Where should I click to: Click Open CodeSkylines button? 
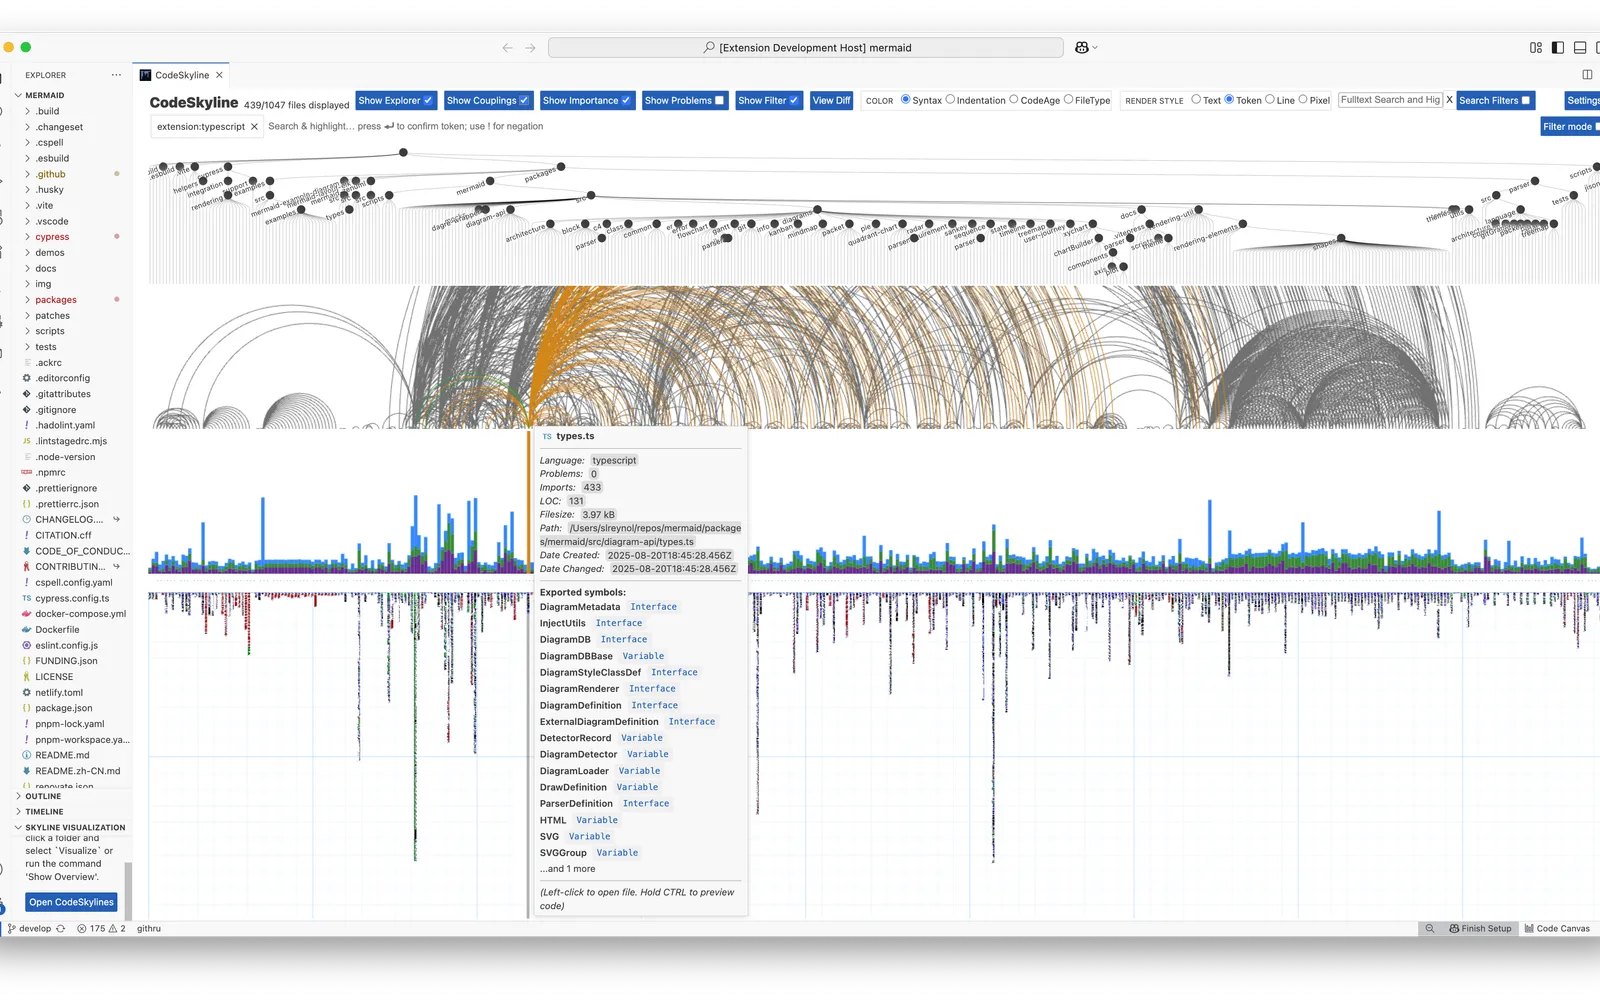click(x=71, y=902)
